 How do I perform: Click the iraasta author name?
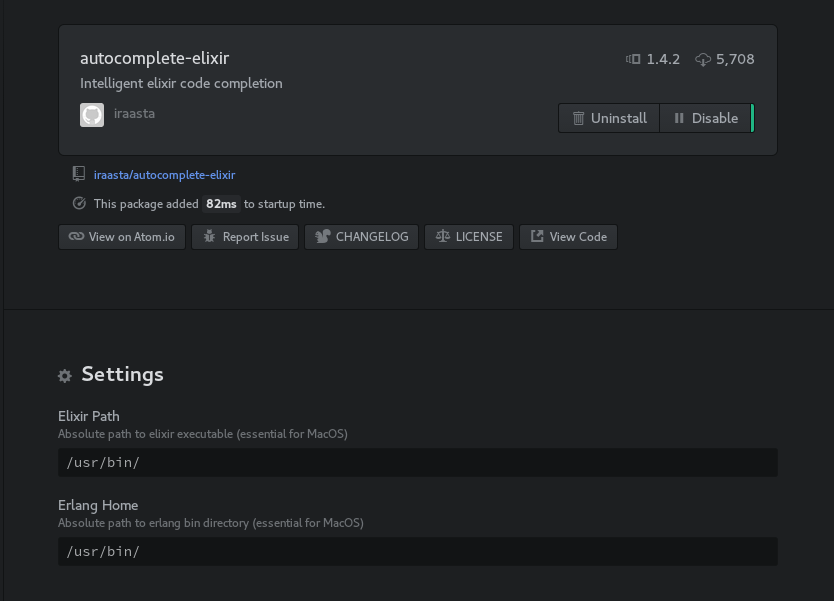point(134,114)
